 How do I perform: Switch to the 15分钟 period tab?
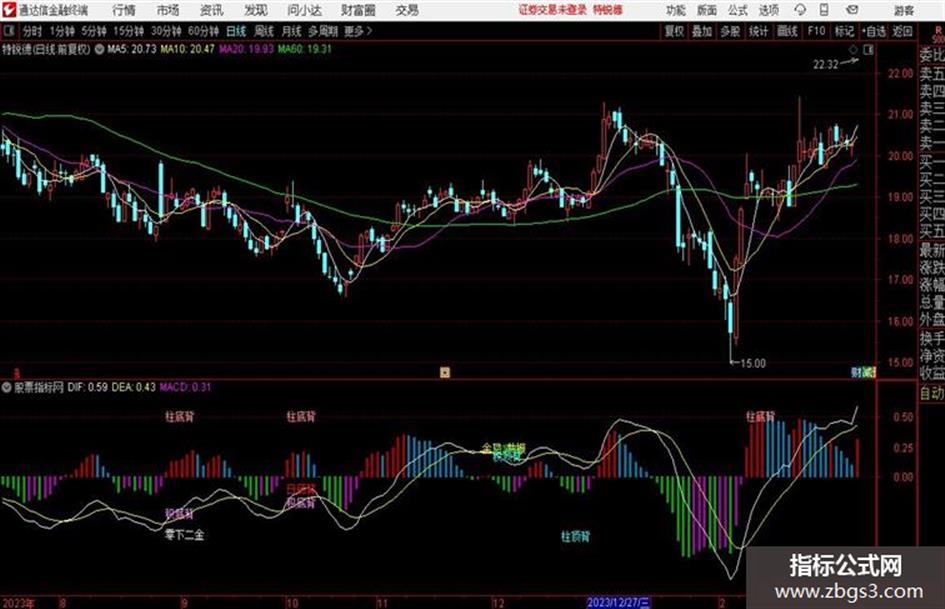tap(129, 31)
